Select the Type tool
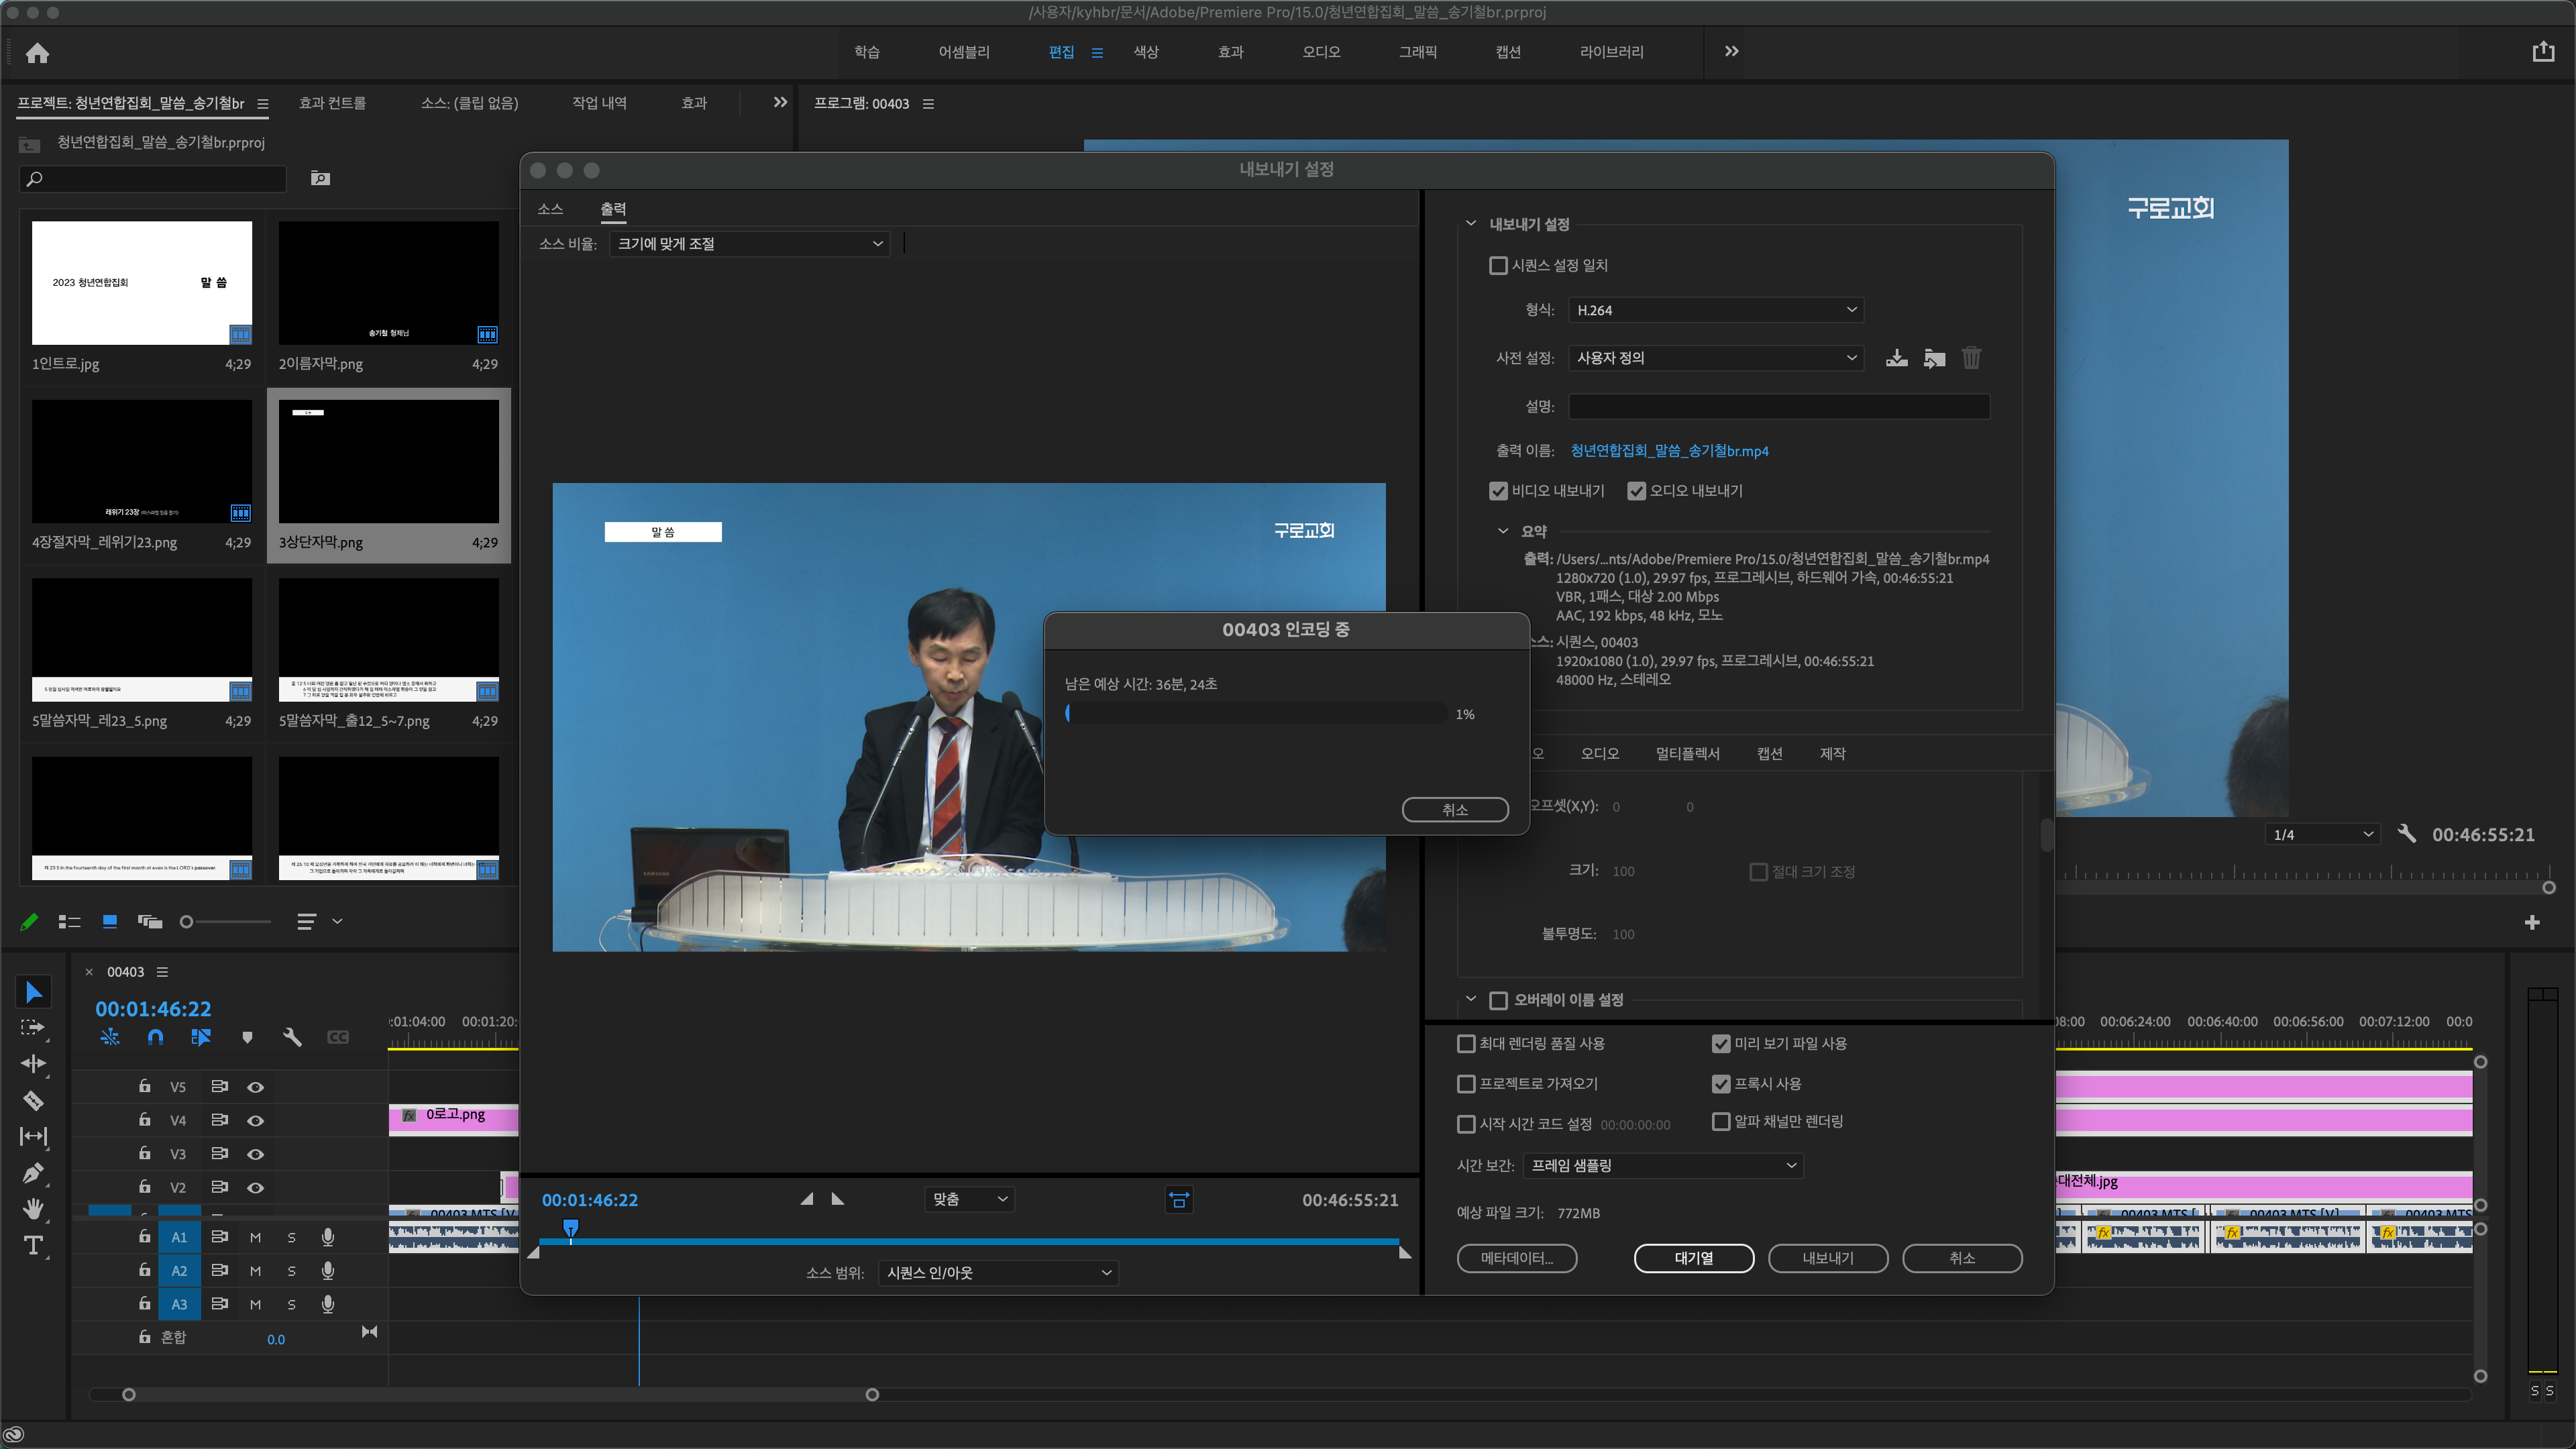The width and height of the screenshot is (2576, 1449). click(x=33, y=1245)
